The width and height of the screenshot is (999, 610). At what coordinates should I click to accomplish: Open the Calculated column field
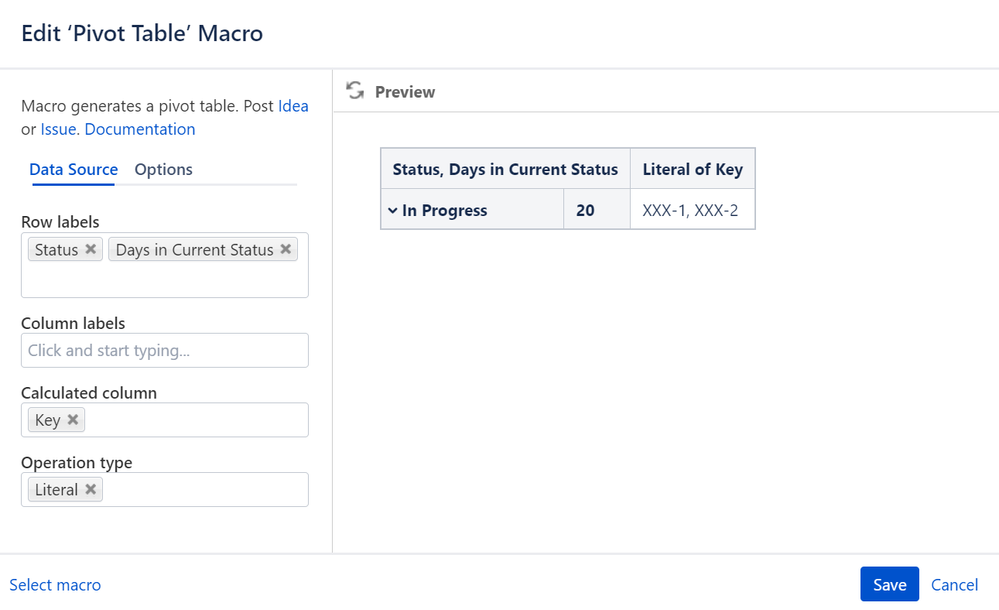pos(195,420)
